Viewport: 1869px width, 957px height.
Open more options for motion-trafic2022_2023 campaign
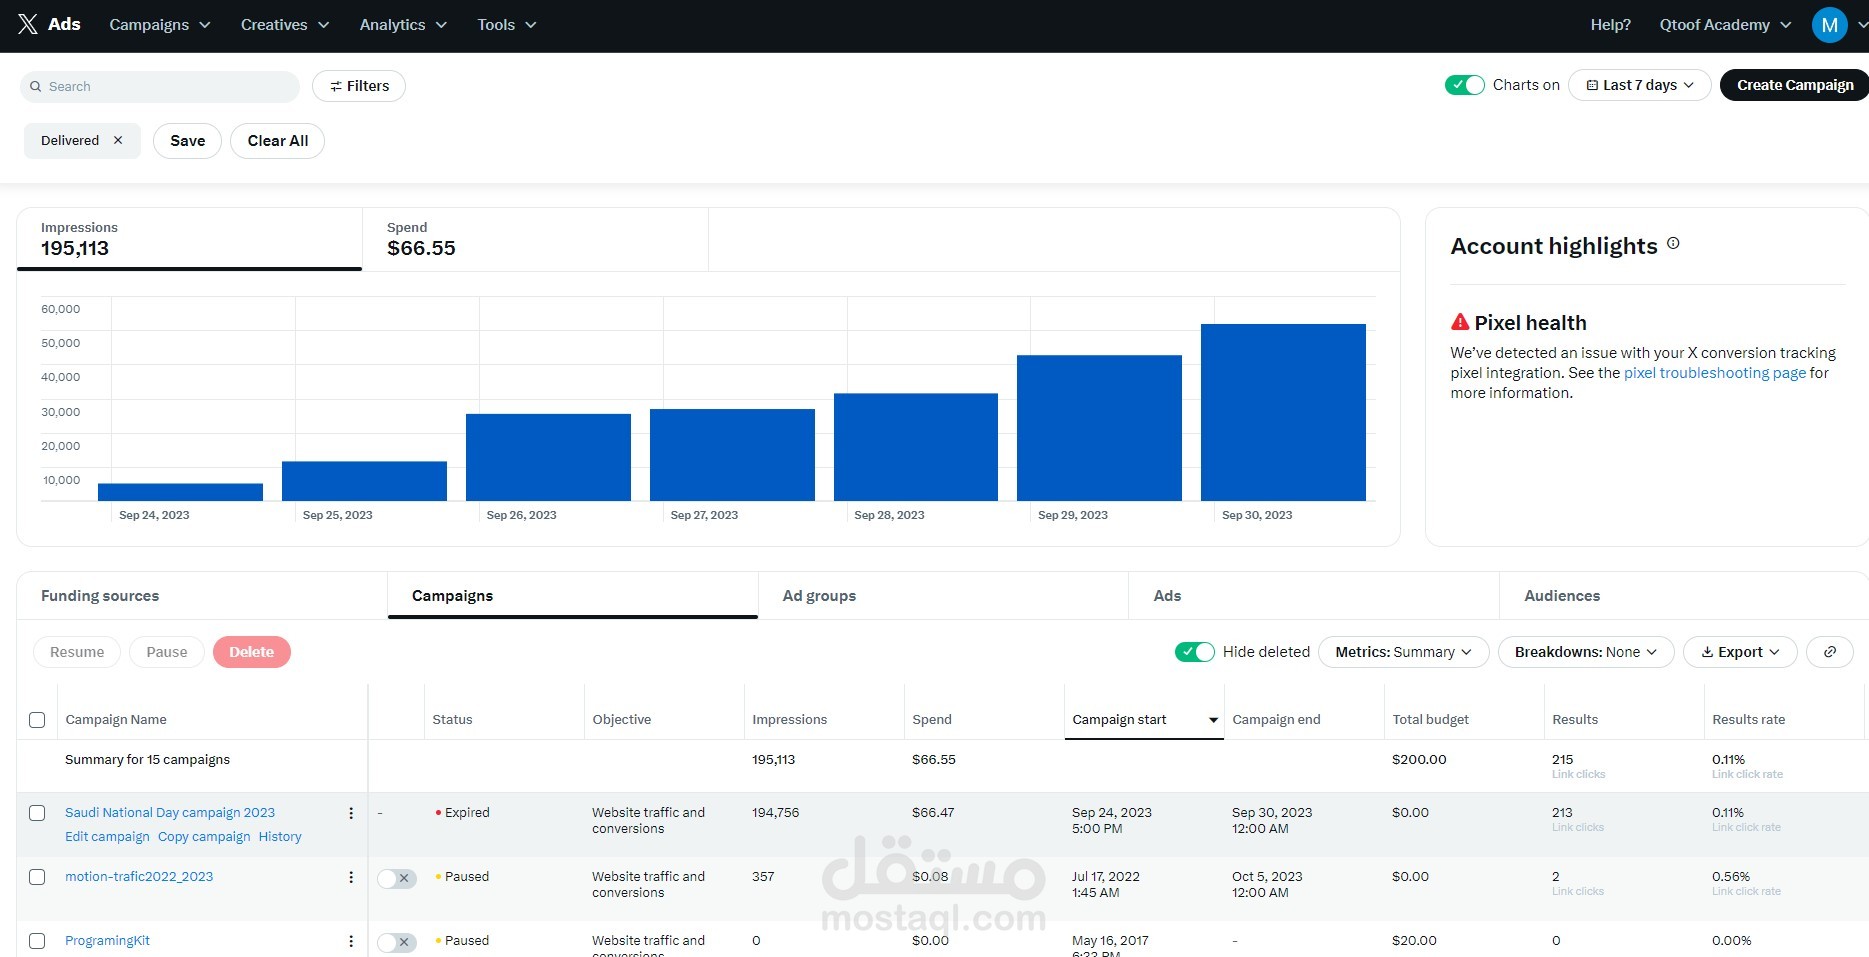[x=351, y=877]
